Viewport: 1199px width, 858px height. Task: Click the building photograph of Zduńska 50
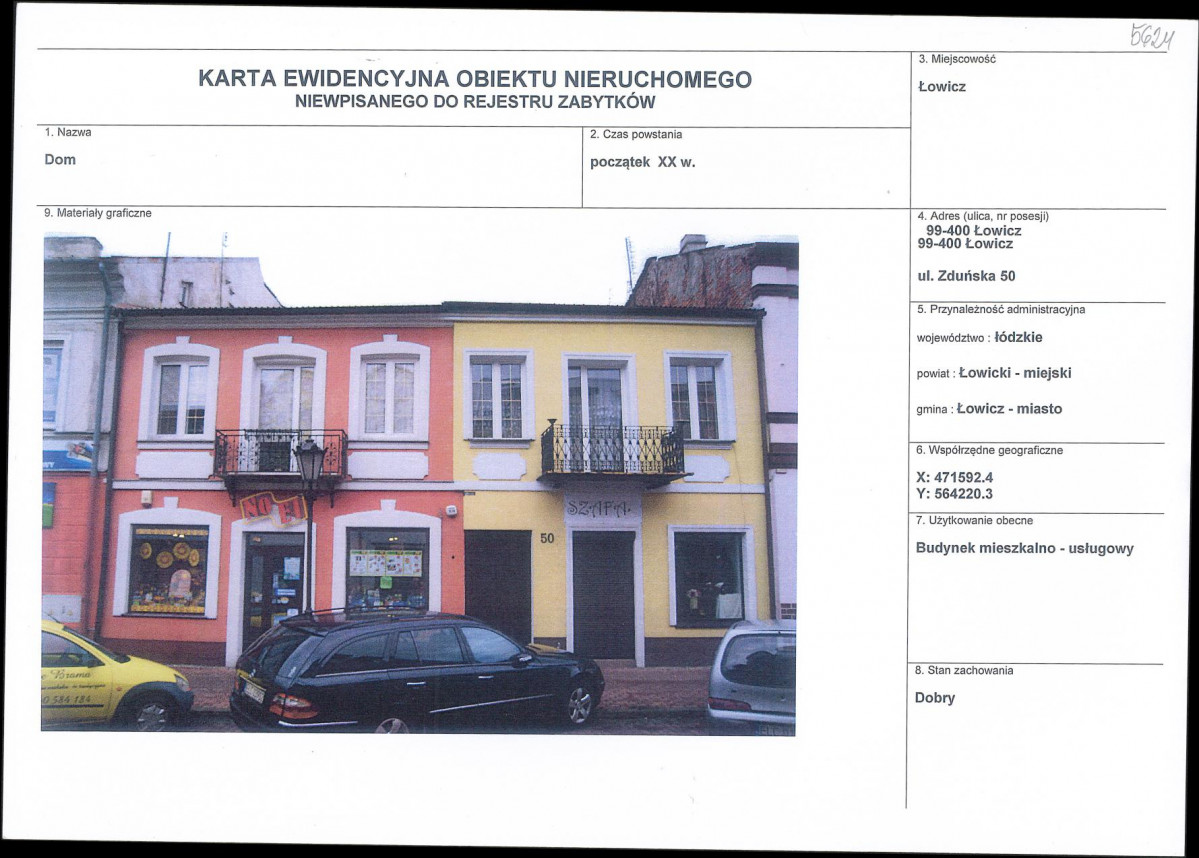point(420,483)
